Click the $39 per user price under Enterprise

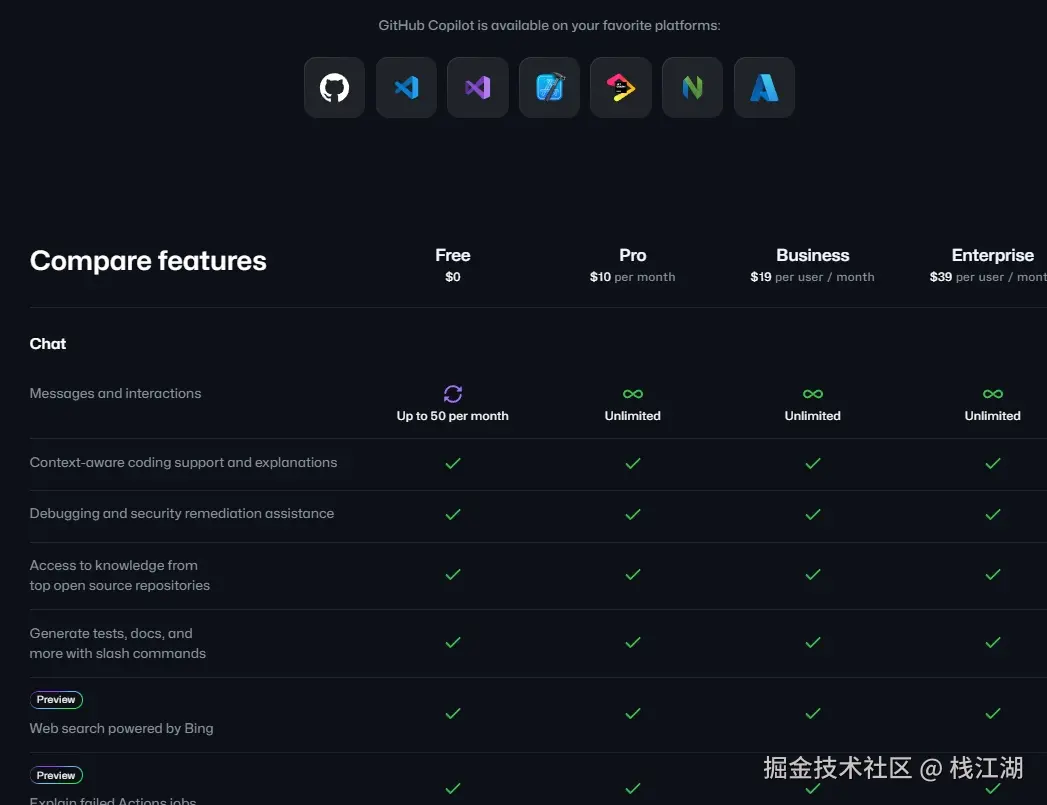tap(988, 277)
